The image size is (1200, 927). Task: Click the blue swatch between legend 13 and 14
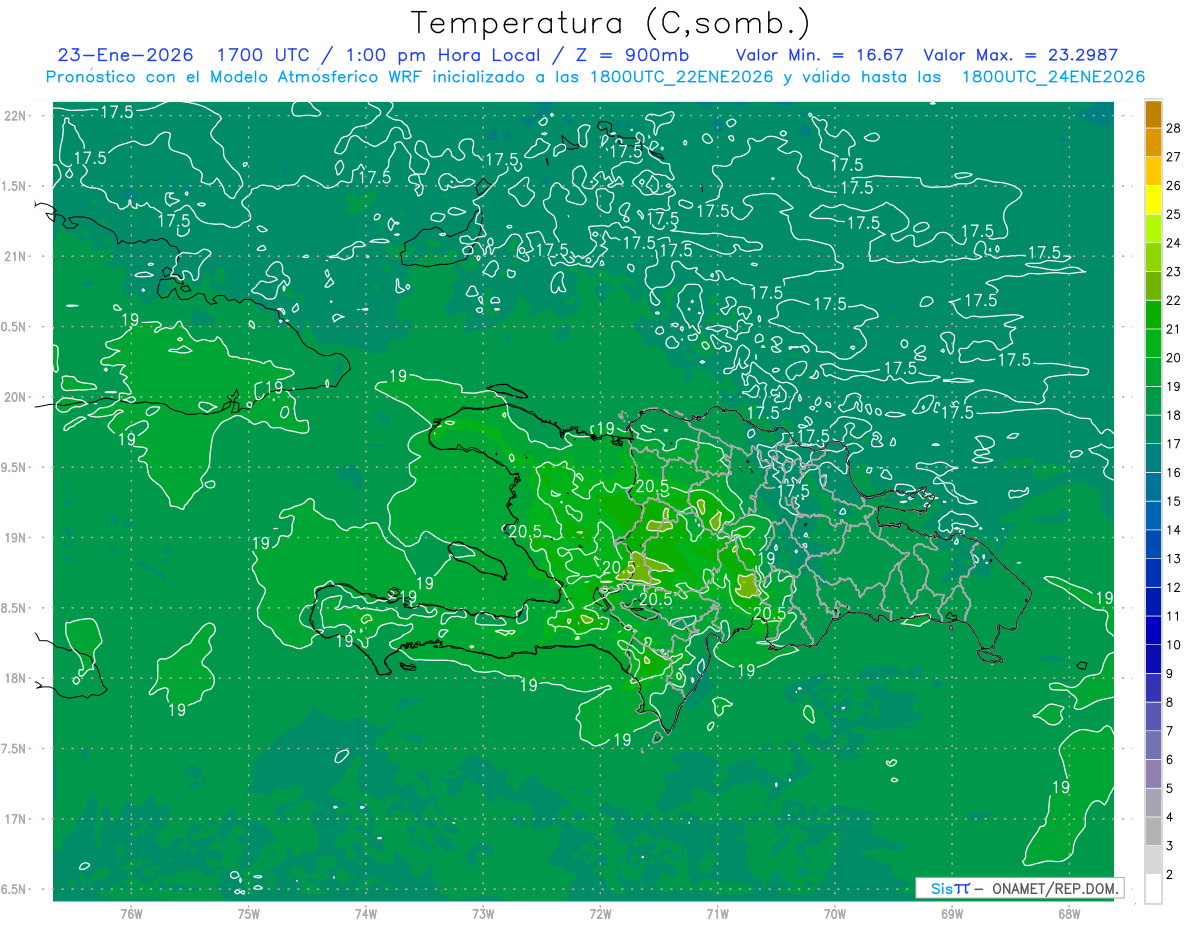(x=1153, y=544)
